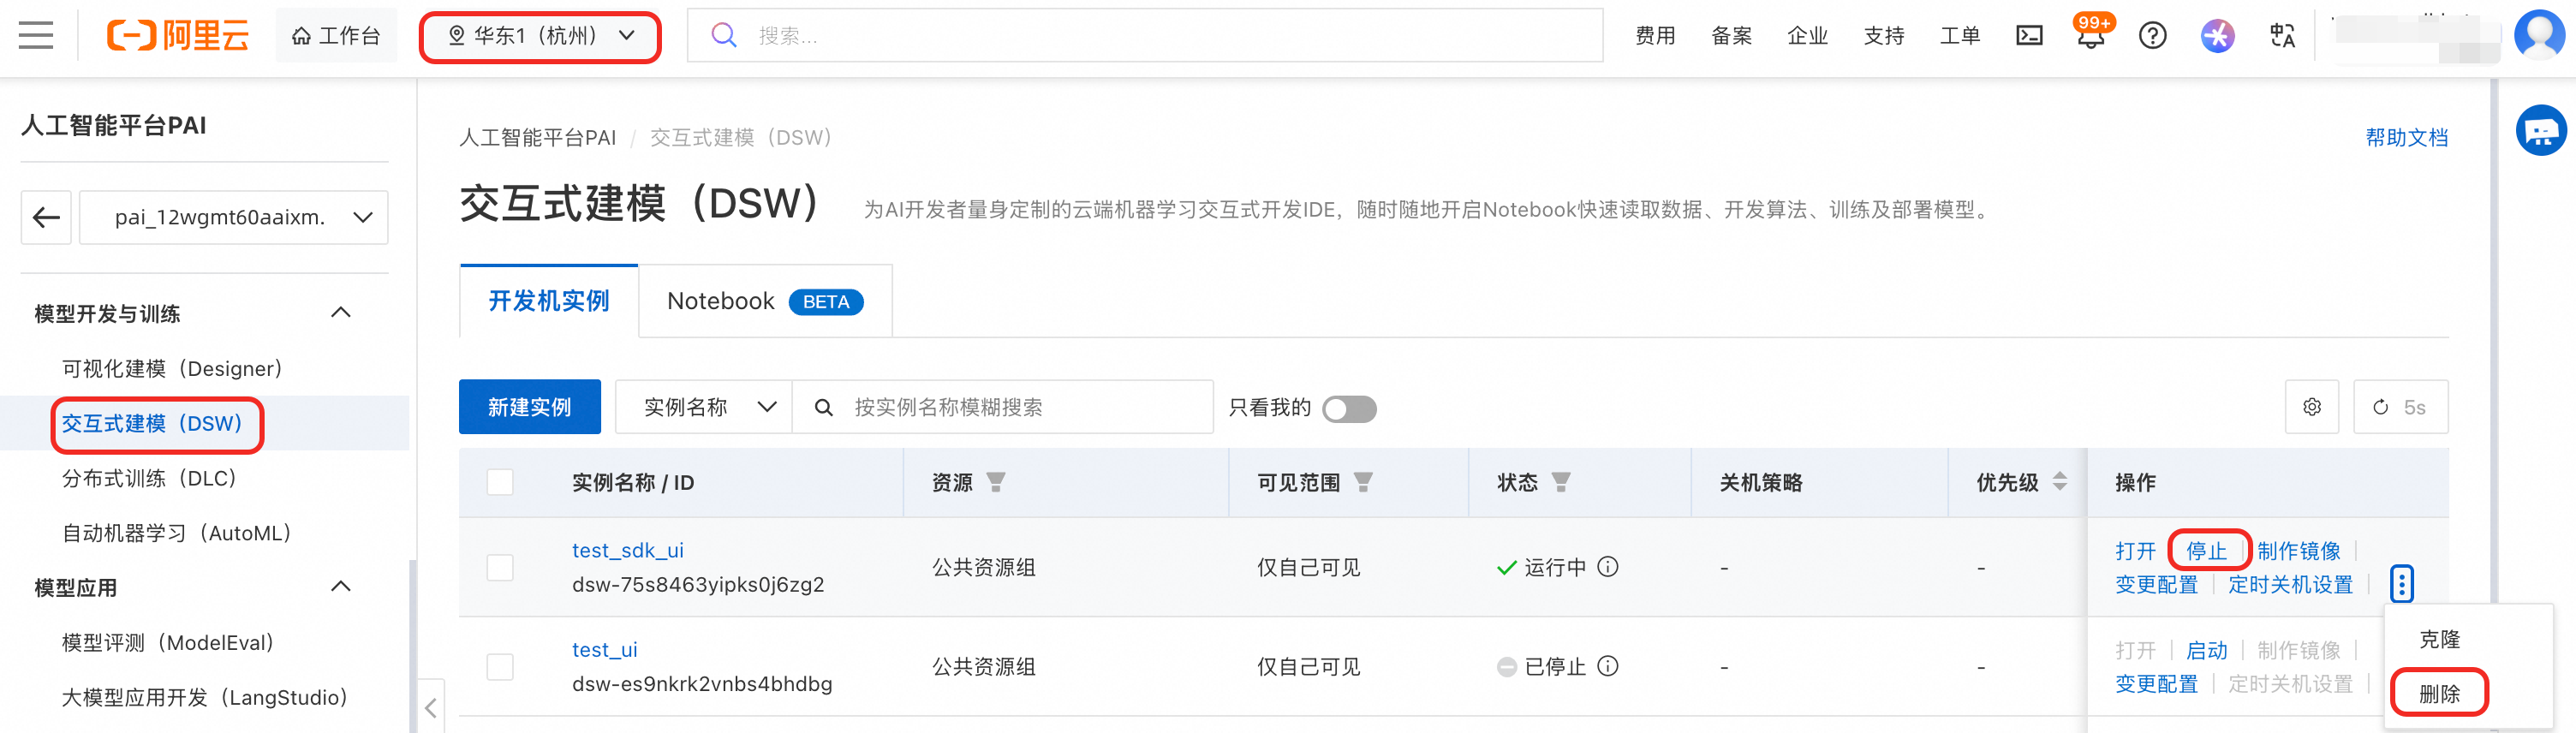Screen dimensions: 2576x733
Task: Open the language switch icon
Action: tap(2282, 36)
